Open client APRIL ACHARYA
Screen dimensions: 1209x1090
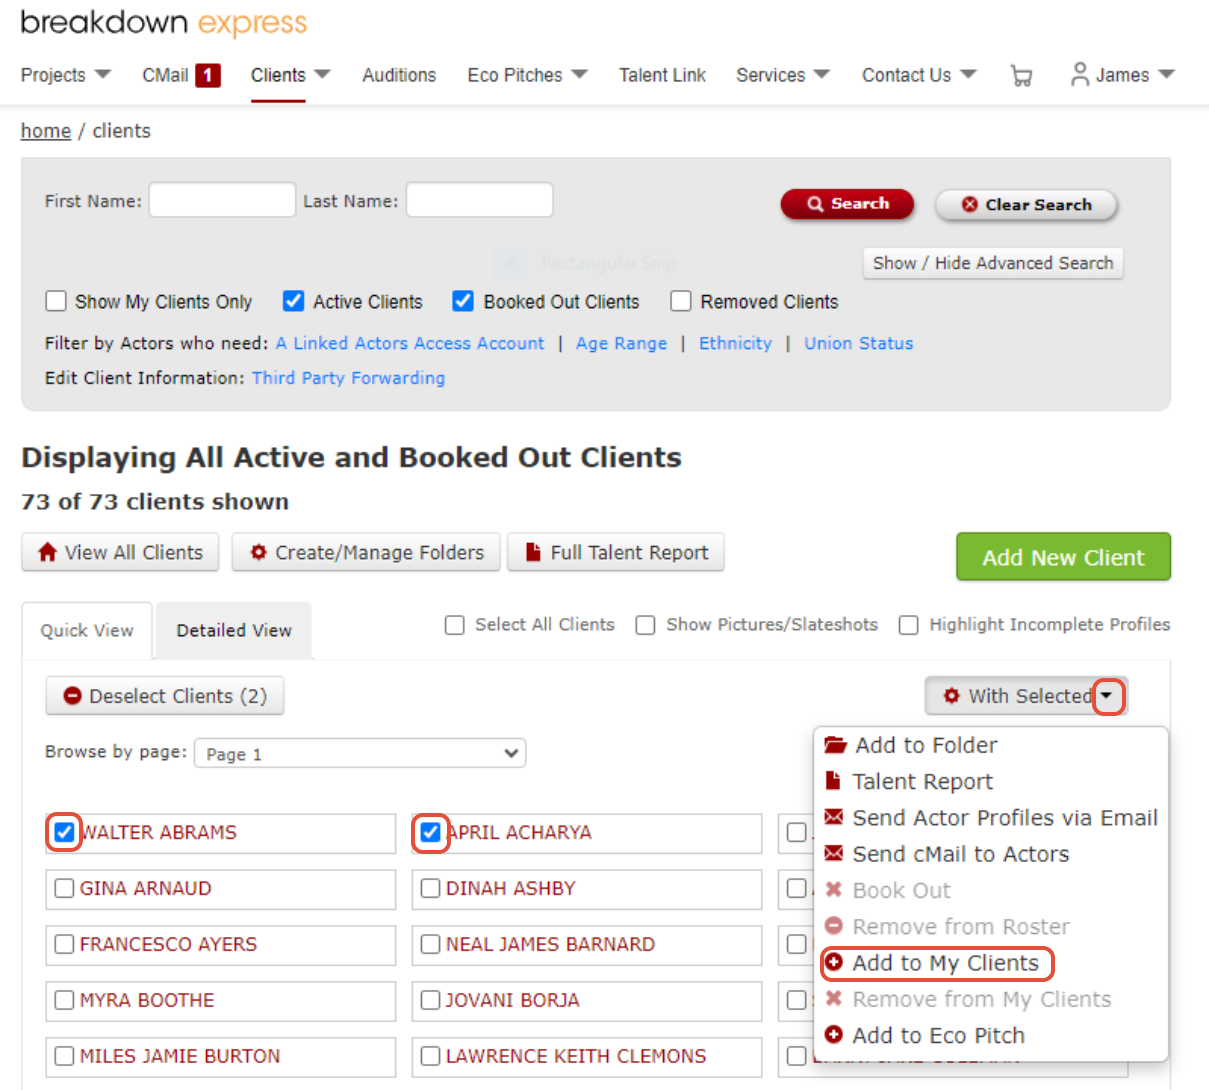click(519, 832)
